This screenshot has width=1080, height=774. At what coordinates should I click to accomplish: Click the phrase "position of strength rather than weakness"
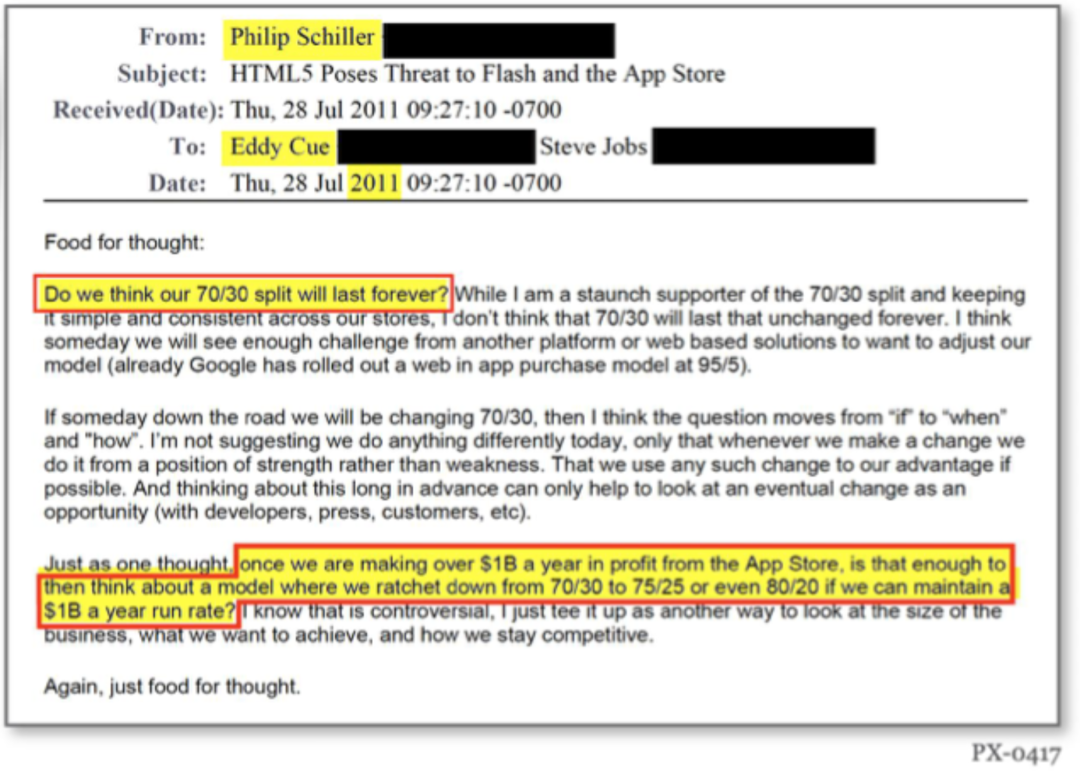click(348, 465)
